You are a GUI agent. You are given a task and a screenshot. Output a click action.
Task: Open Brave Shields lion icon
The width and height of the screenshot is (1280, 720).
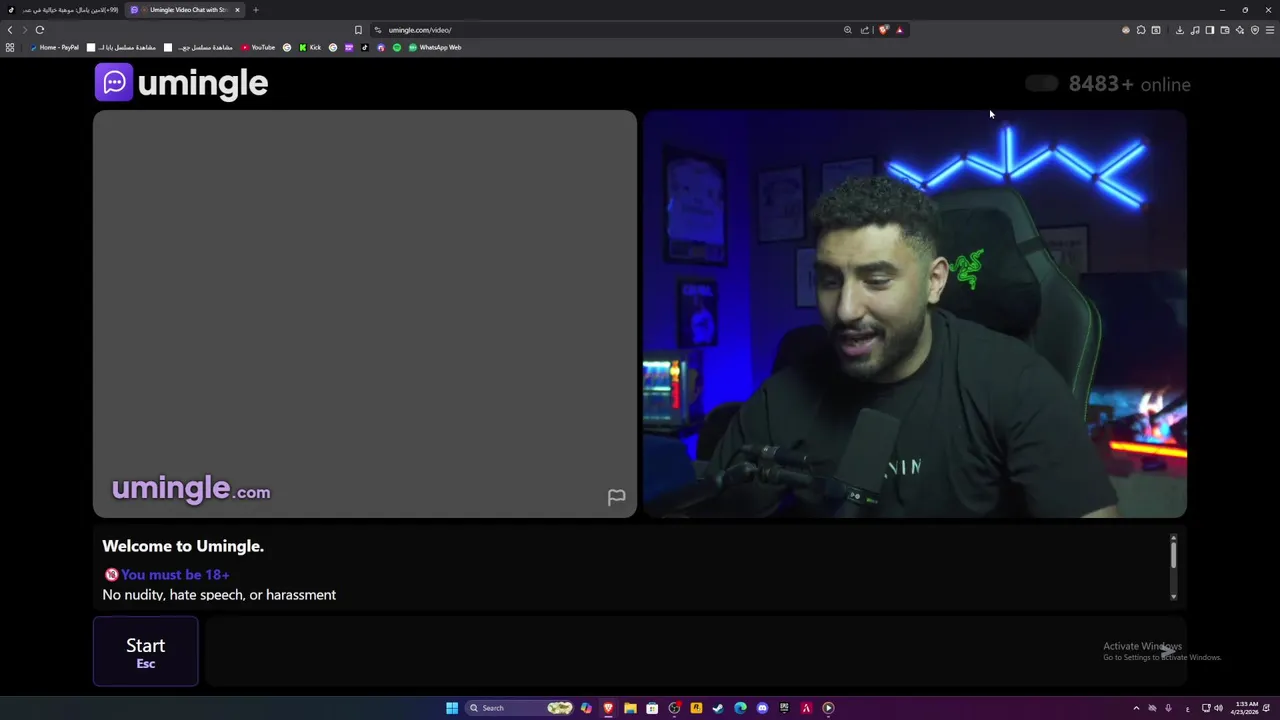pyautogui.click(x=884, y=30)
